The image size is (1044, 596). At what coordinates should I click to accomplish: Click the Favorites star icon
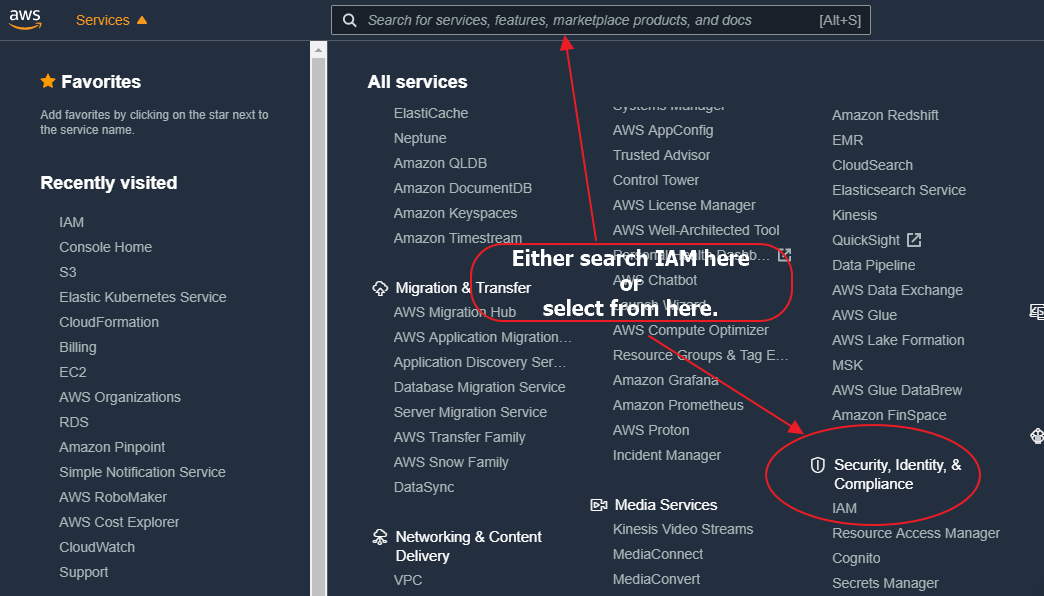(x=48, y=81)
